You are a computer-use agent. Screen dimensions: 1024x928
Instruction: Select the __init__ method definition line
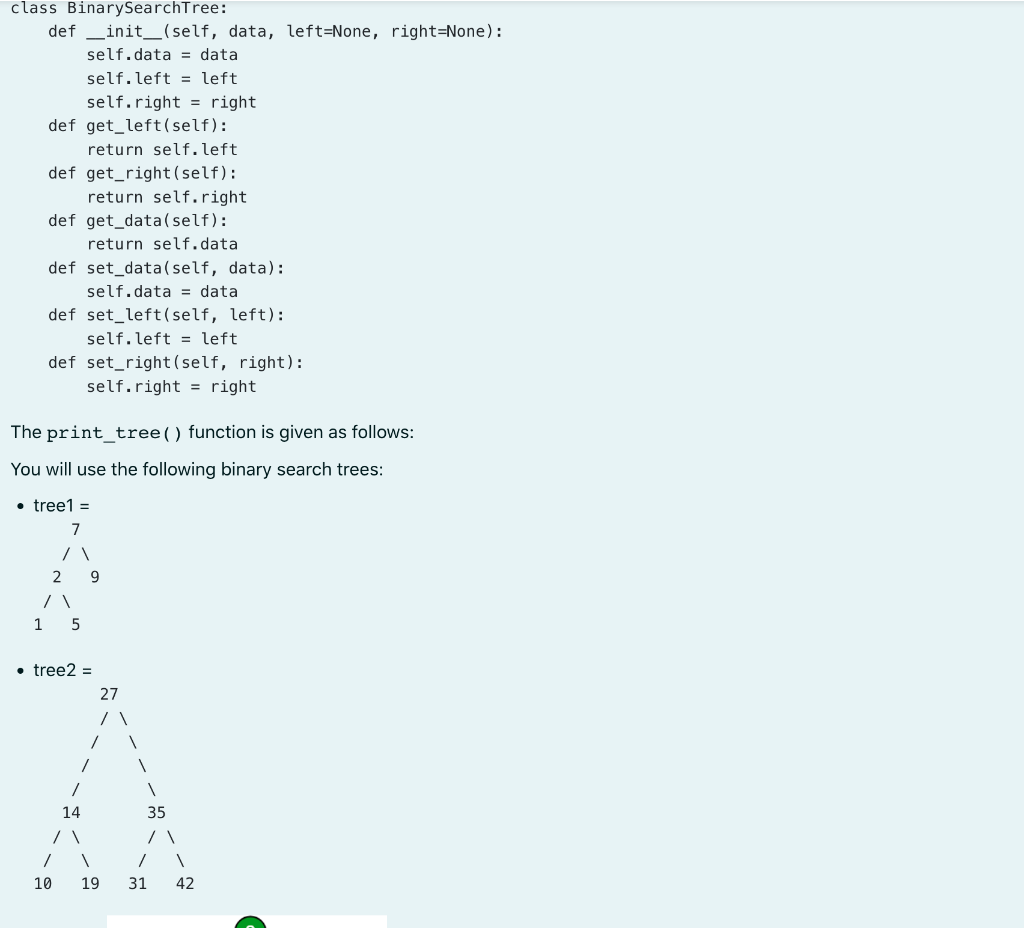[x=275, y=31]
